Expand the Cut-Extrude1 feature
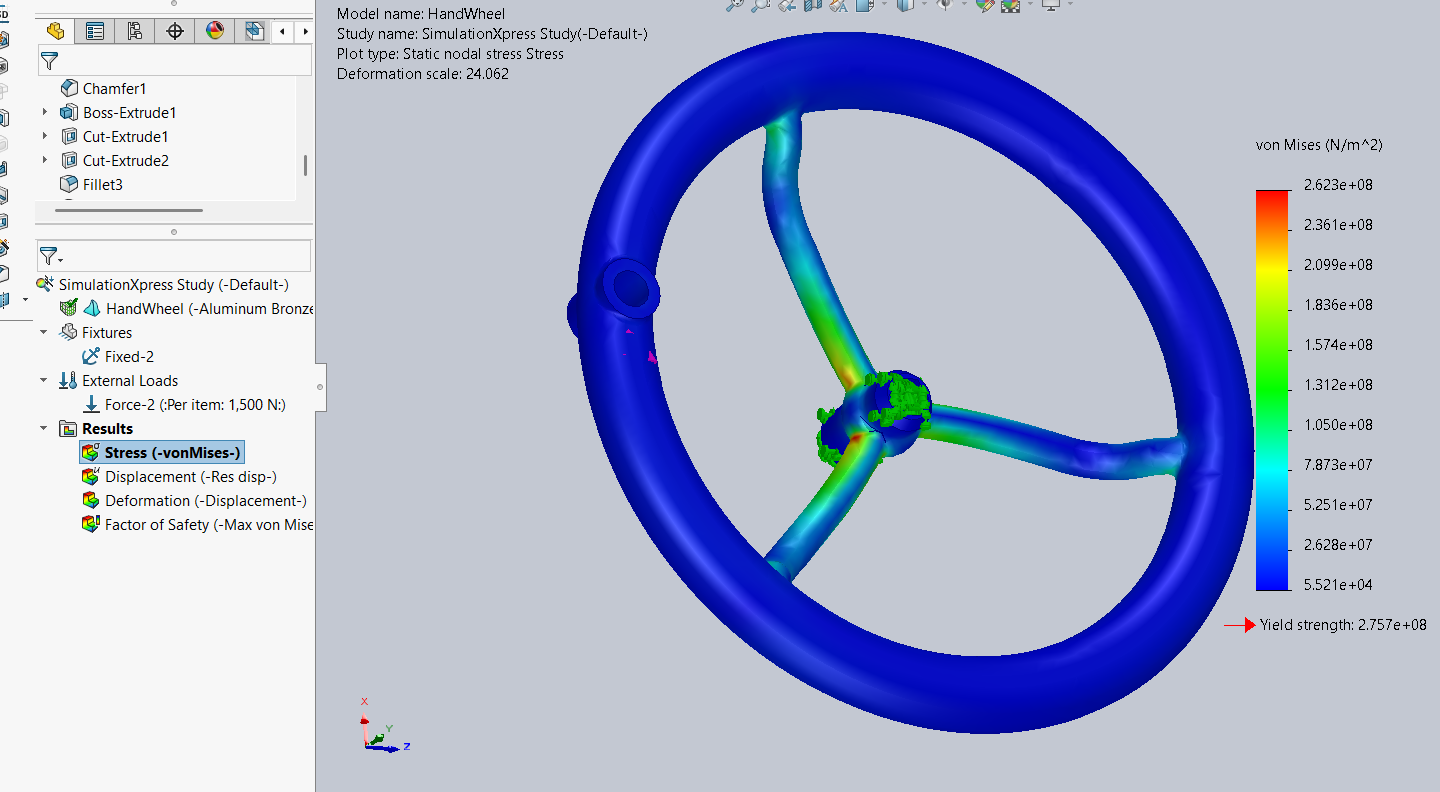The height and width of the screenshot is (792, 1440). (44, 136)
